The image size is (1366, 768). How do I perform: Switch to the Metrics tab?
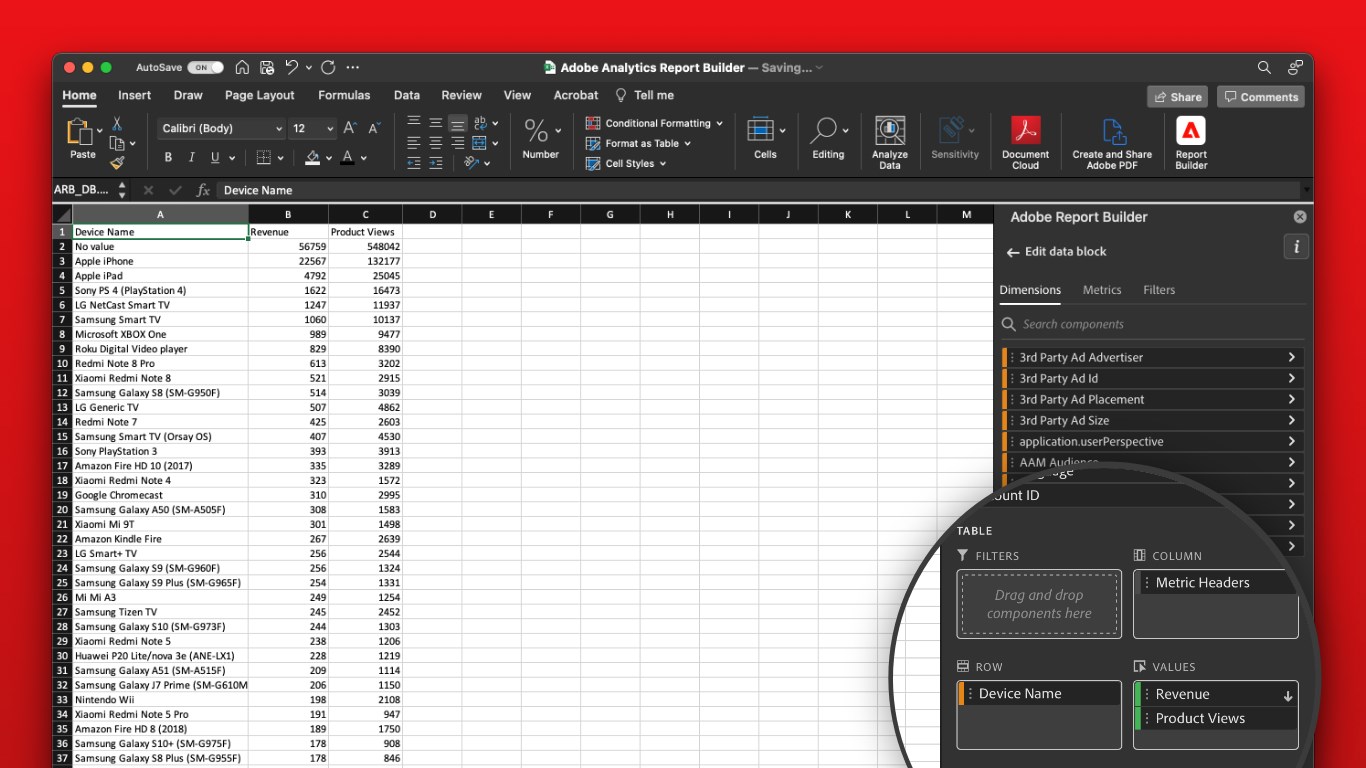click(x=1101, y=290)
